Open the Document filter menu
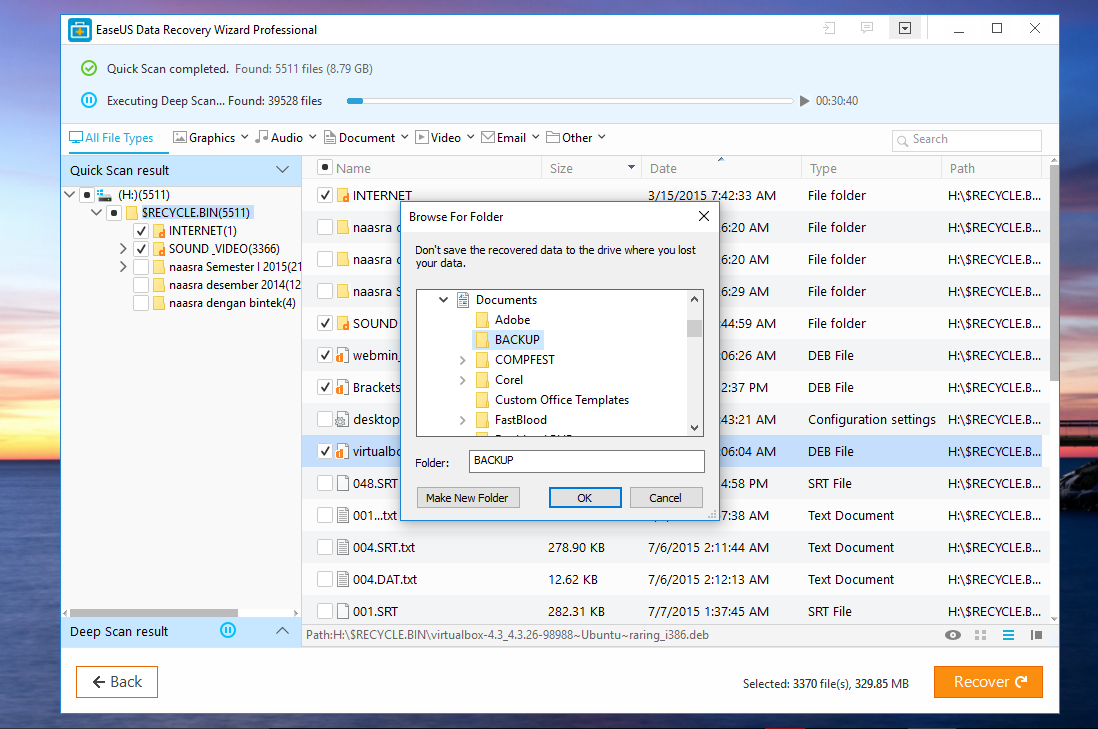 pyautogui.click(x=366, y=138)
